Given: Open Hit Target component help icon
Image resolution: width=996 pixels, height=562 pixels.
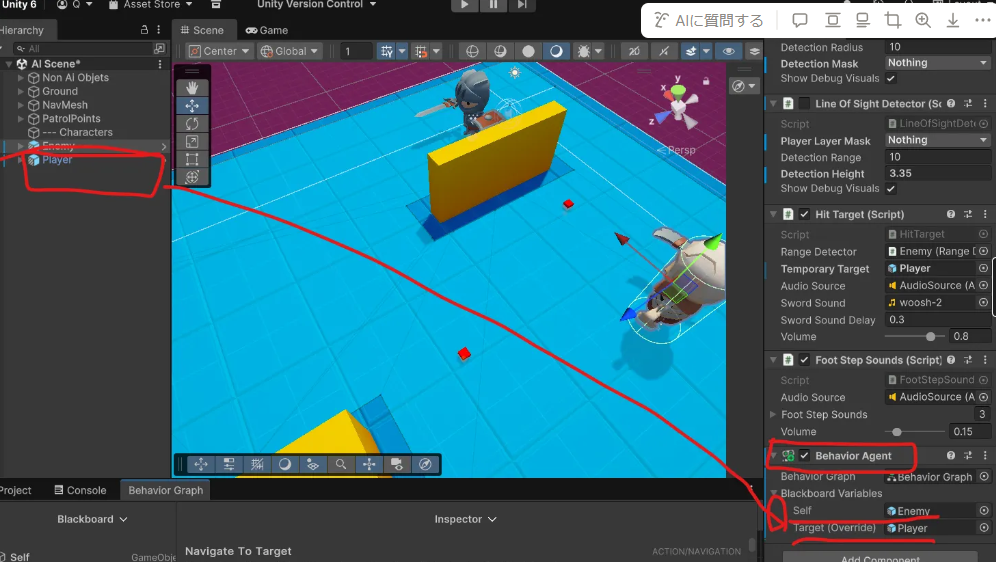Looking at the screenshot, I should click(x=950, y=214).
